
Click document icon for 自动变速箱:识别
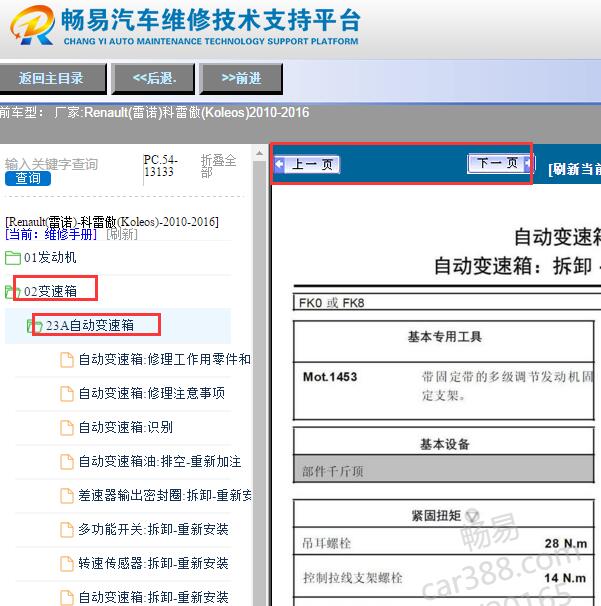click(x=67, y=427)
